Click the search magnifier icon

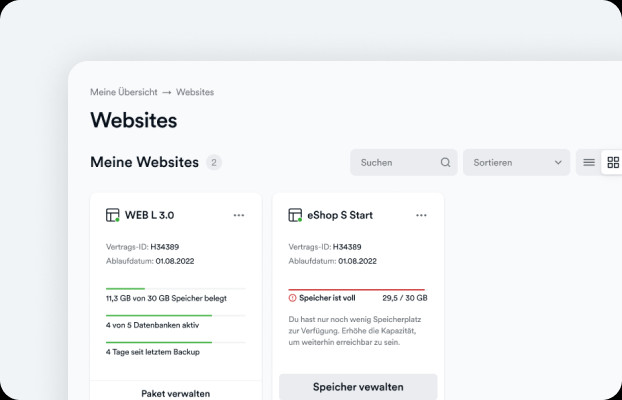(445, 162)
